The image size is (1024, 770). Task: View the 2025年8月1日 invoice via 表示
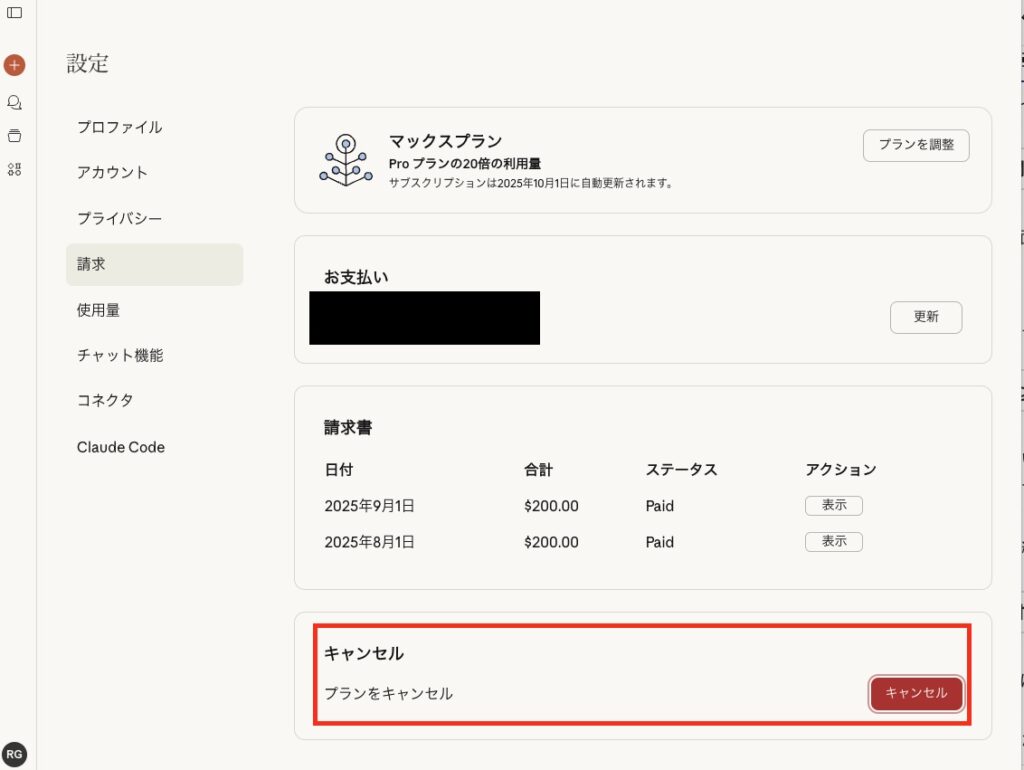(x=833, y=542)
